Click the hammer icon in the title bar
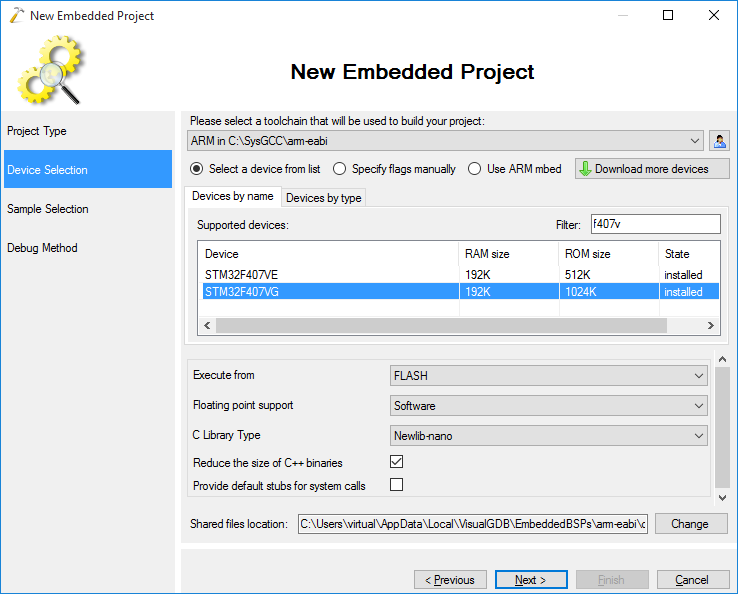The image size is (738, 594). (16, 15)
